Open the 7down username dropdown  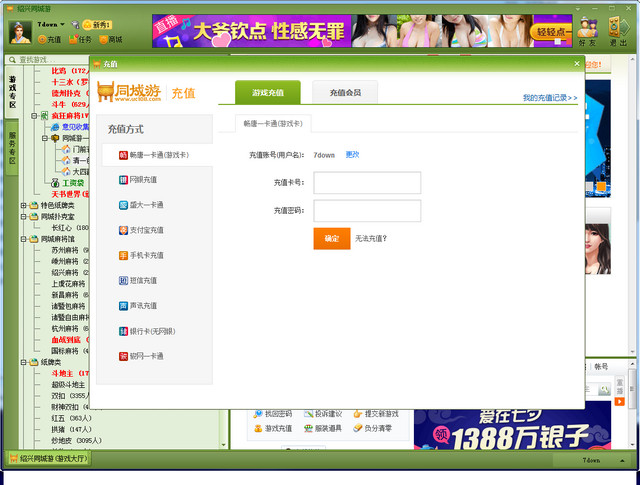click(62, 24)
